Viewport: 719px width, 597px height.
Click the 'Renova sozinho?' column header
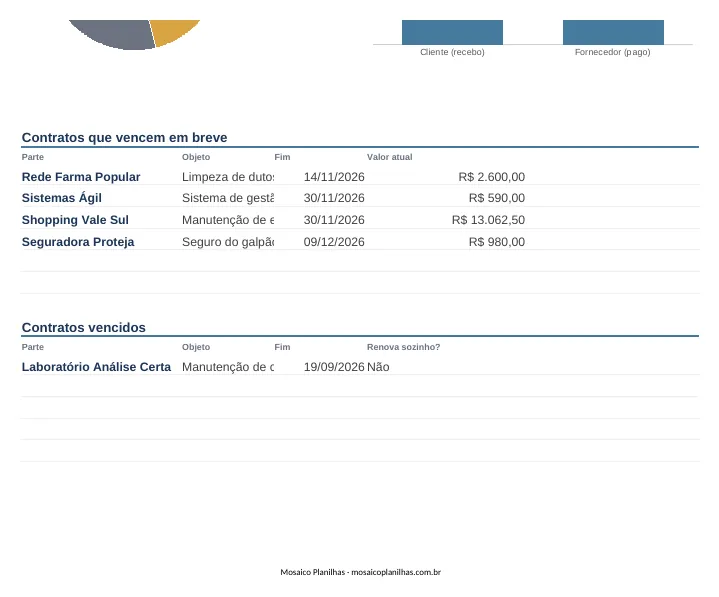tap(403, 347)
